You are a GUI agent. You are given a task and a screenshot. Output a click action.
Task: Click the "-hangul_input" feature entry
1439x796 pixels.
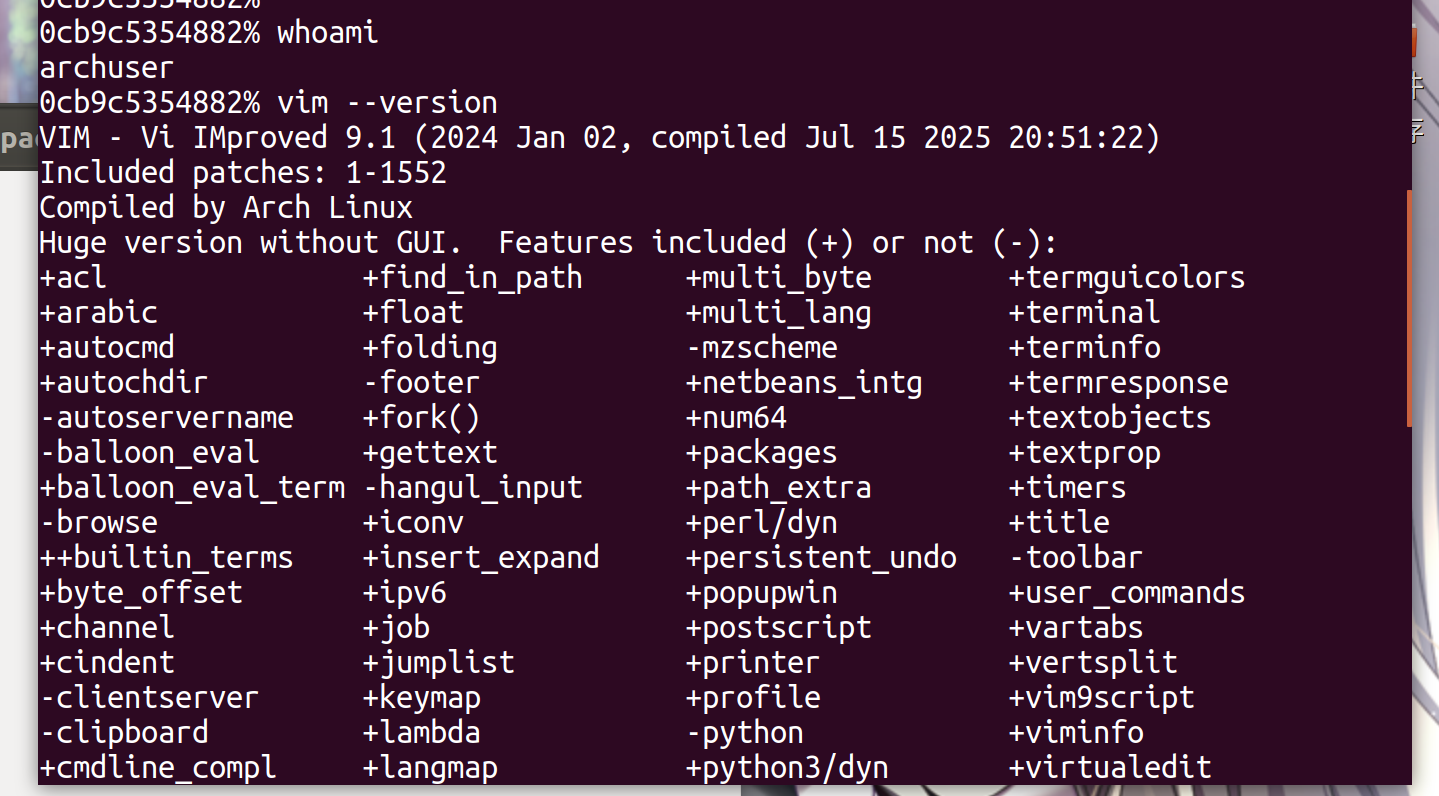(x=472, y=488)
